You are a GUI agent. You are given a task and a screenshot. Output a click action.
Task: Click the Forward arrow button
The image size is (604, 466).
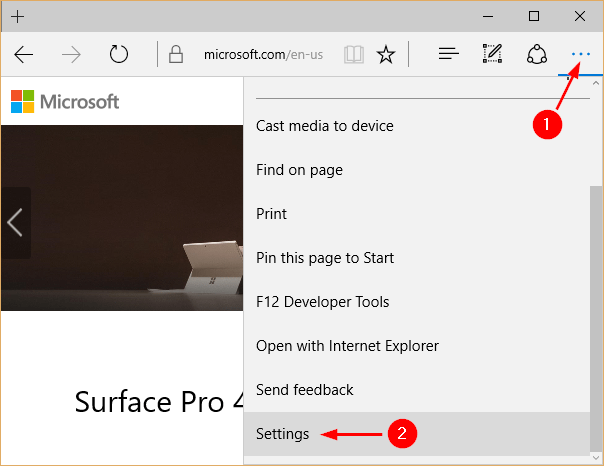[72, 54]
